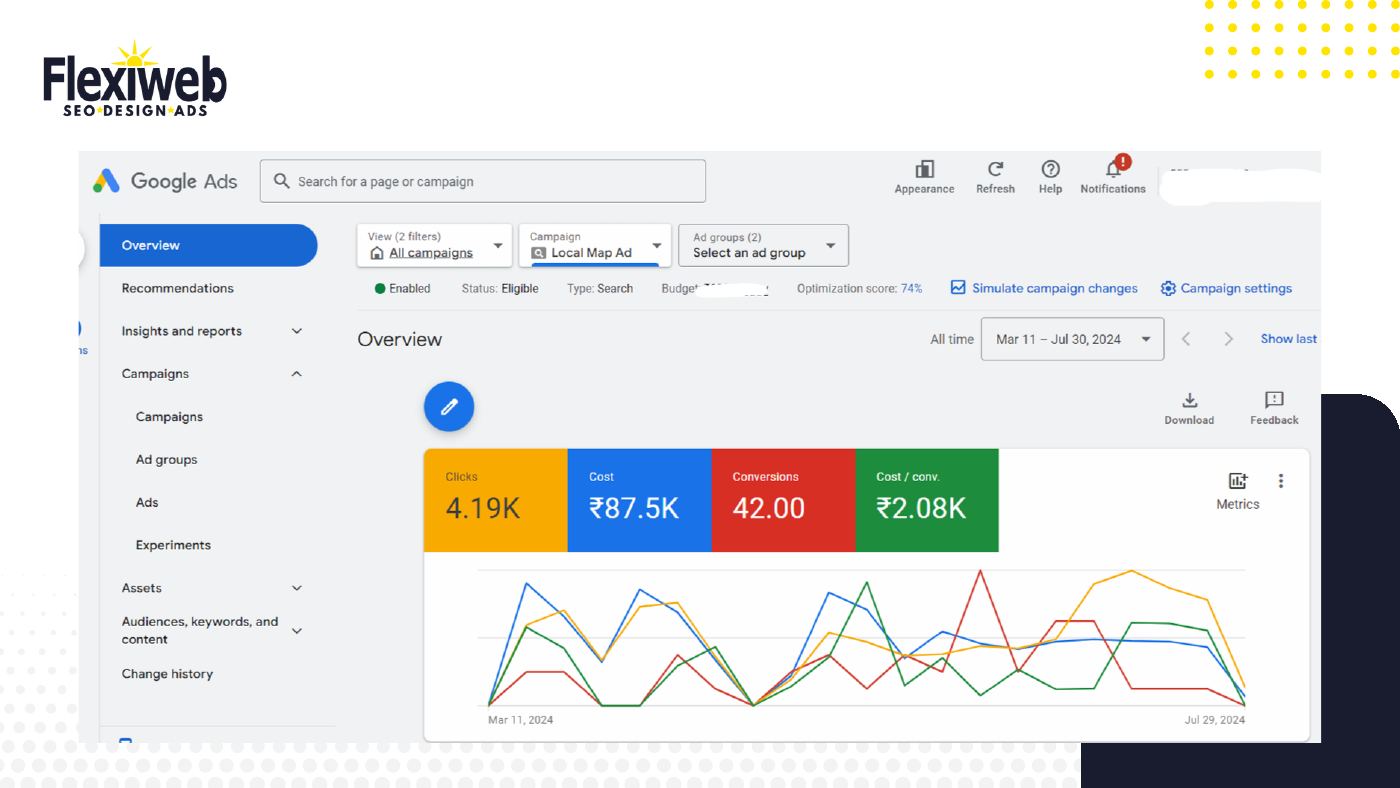Open the Mar 11 – Jul 30, 2024 date range dropdown

click(x=1073, y=339)
